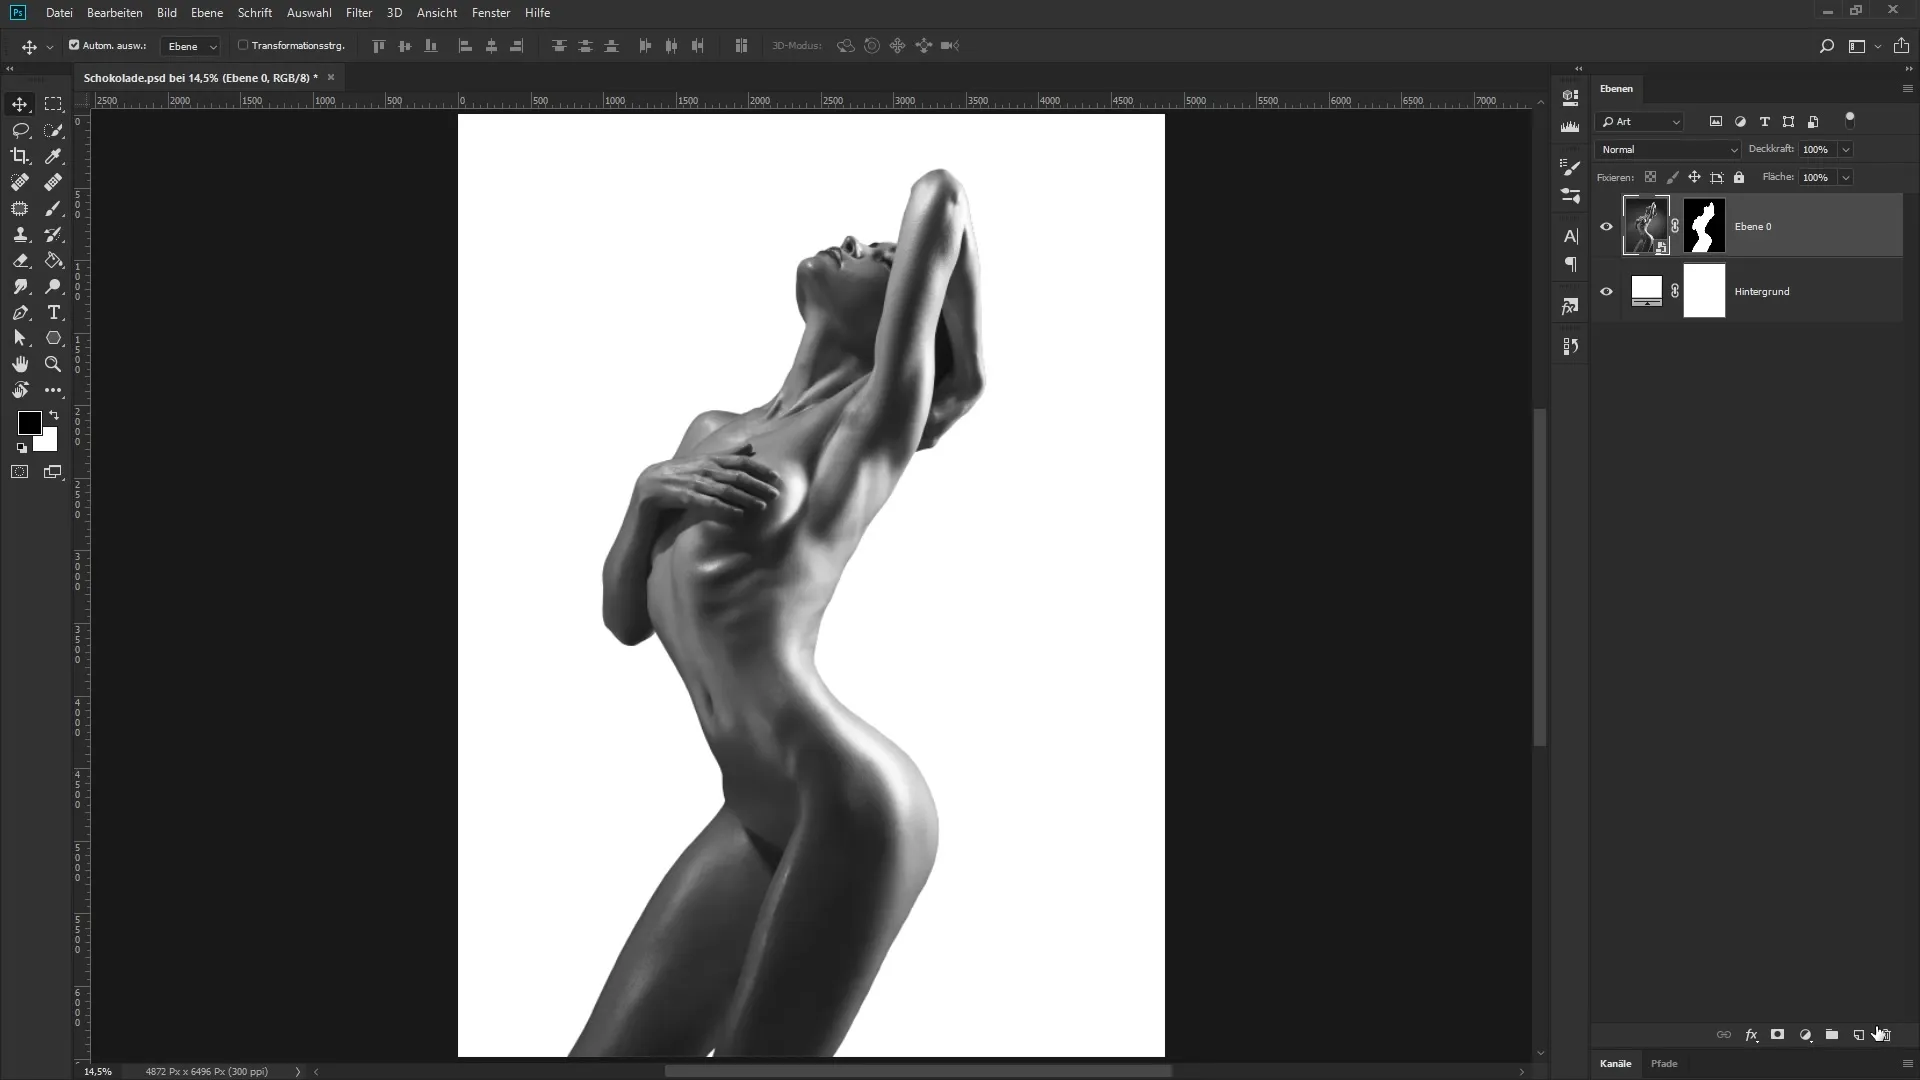The height and width of the screenshot is (1080, 1920).
Task: Select the Lasso tool
Action: (x=20, y=130)
